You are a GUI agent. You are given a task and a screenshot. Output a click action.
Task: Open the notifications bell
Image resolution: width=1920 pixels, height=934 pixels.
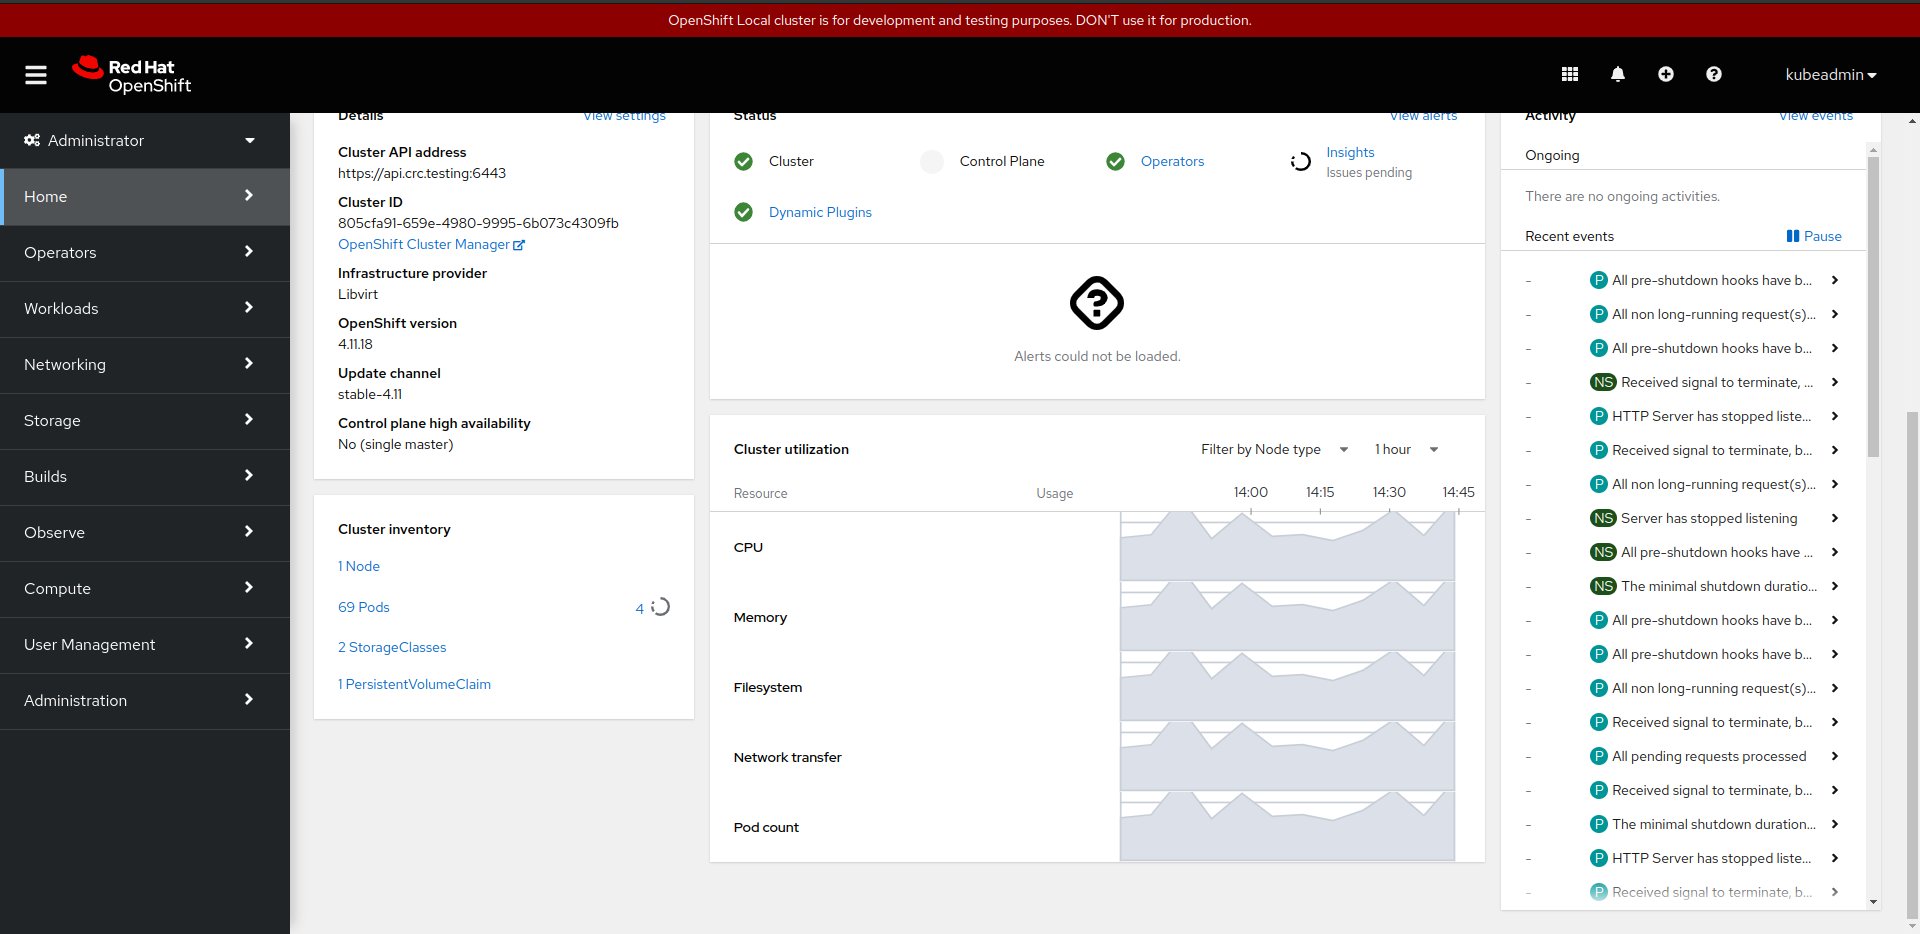pyautogui.click(x=1618, y=74)
